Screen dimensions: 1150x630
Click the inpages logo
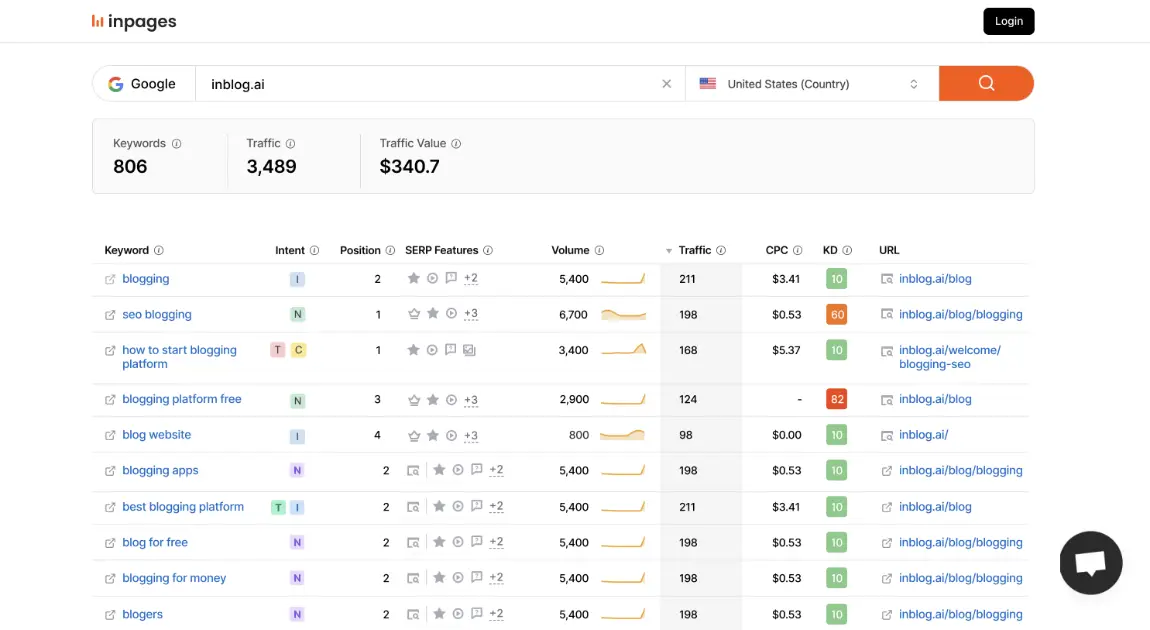[134, 21]
